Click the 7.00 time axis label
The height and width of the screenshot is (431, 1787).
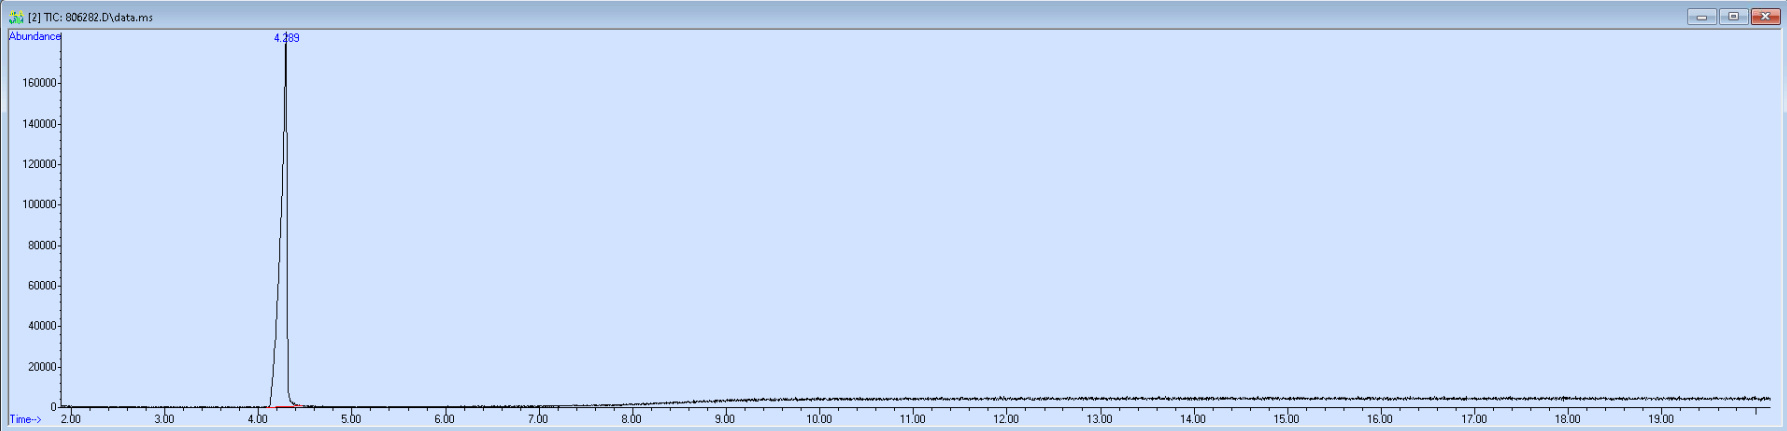tap(538, 419)
